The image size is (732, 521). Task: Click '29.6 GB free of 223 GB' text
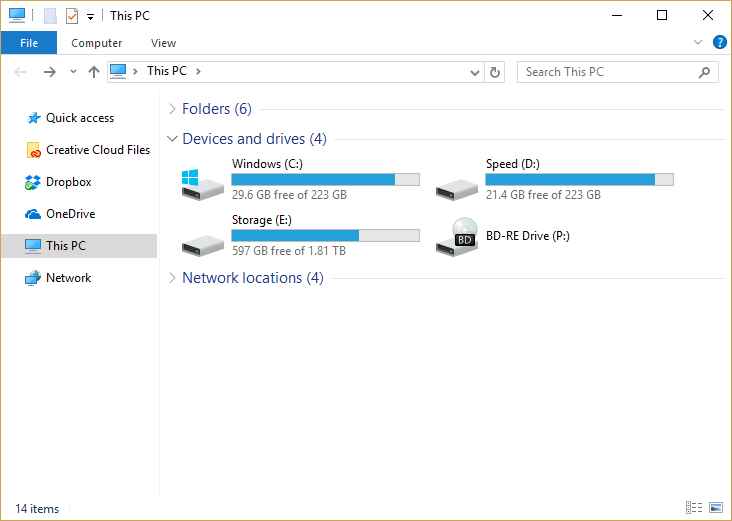289,195
